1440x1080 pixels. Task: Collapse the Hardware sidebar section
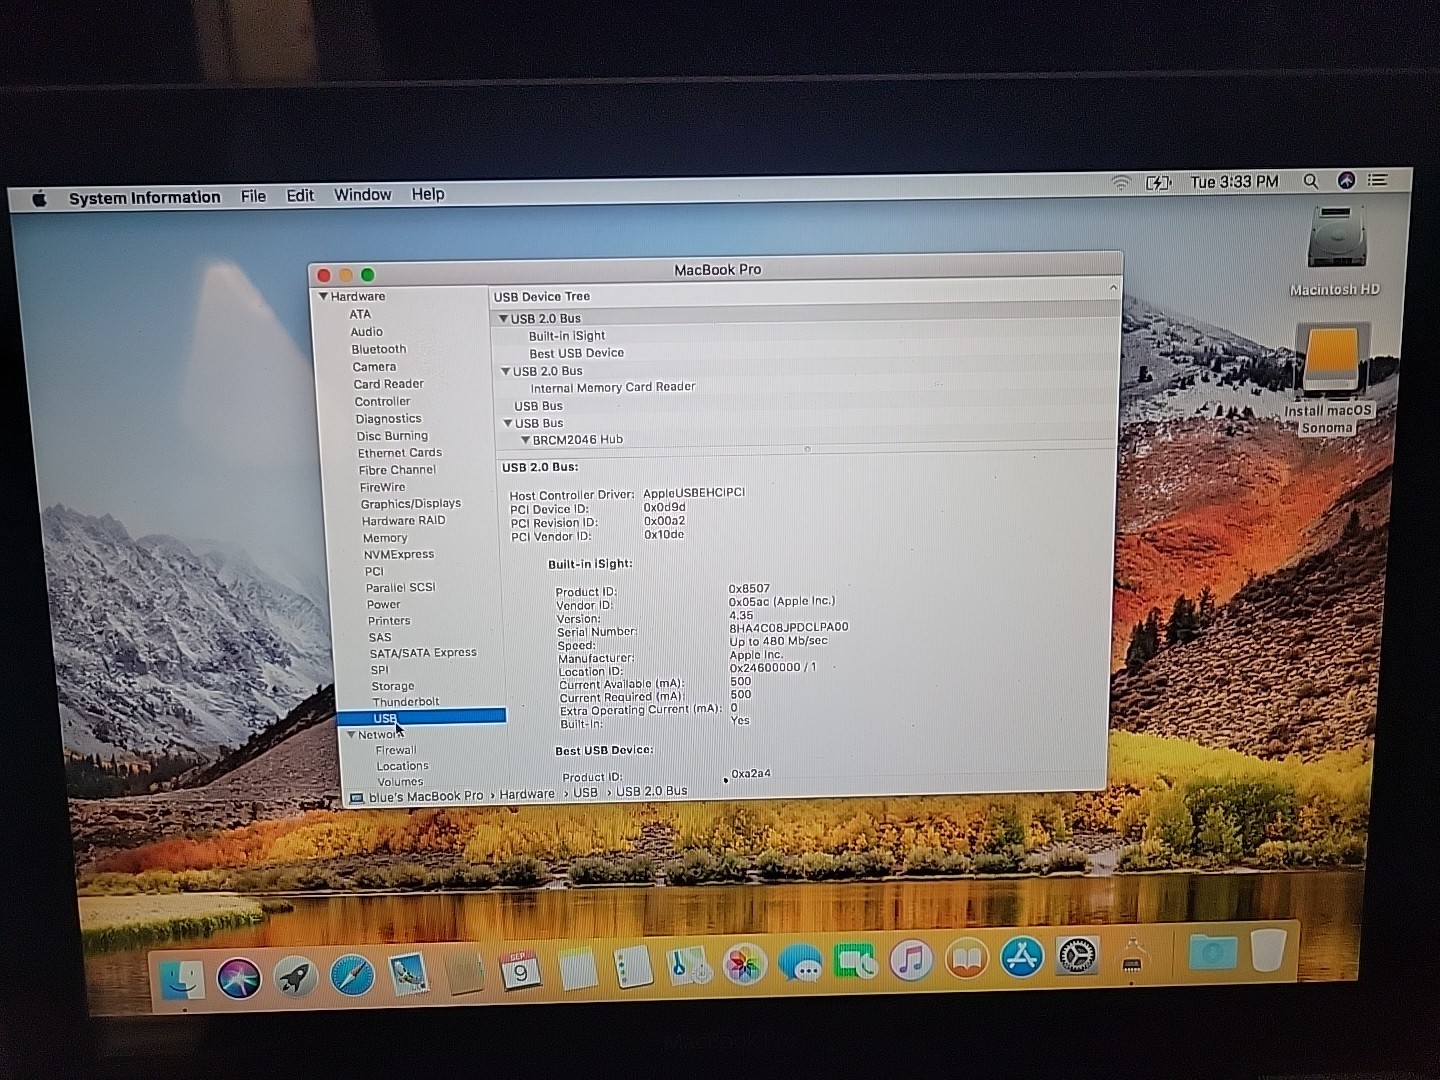(x=323, y=296)
